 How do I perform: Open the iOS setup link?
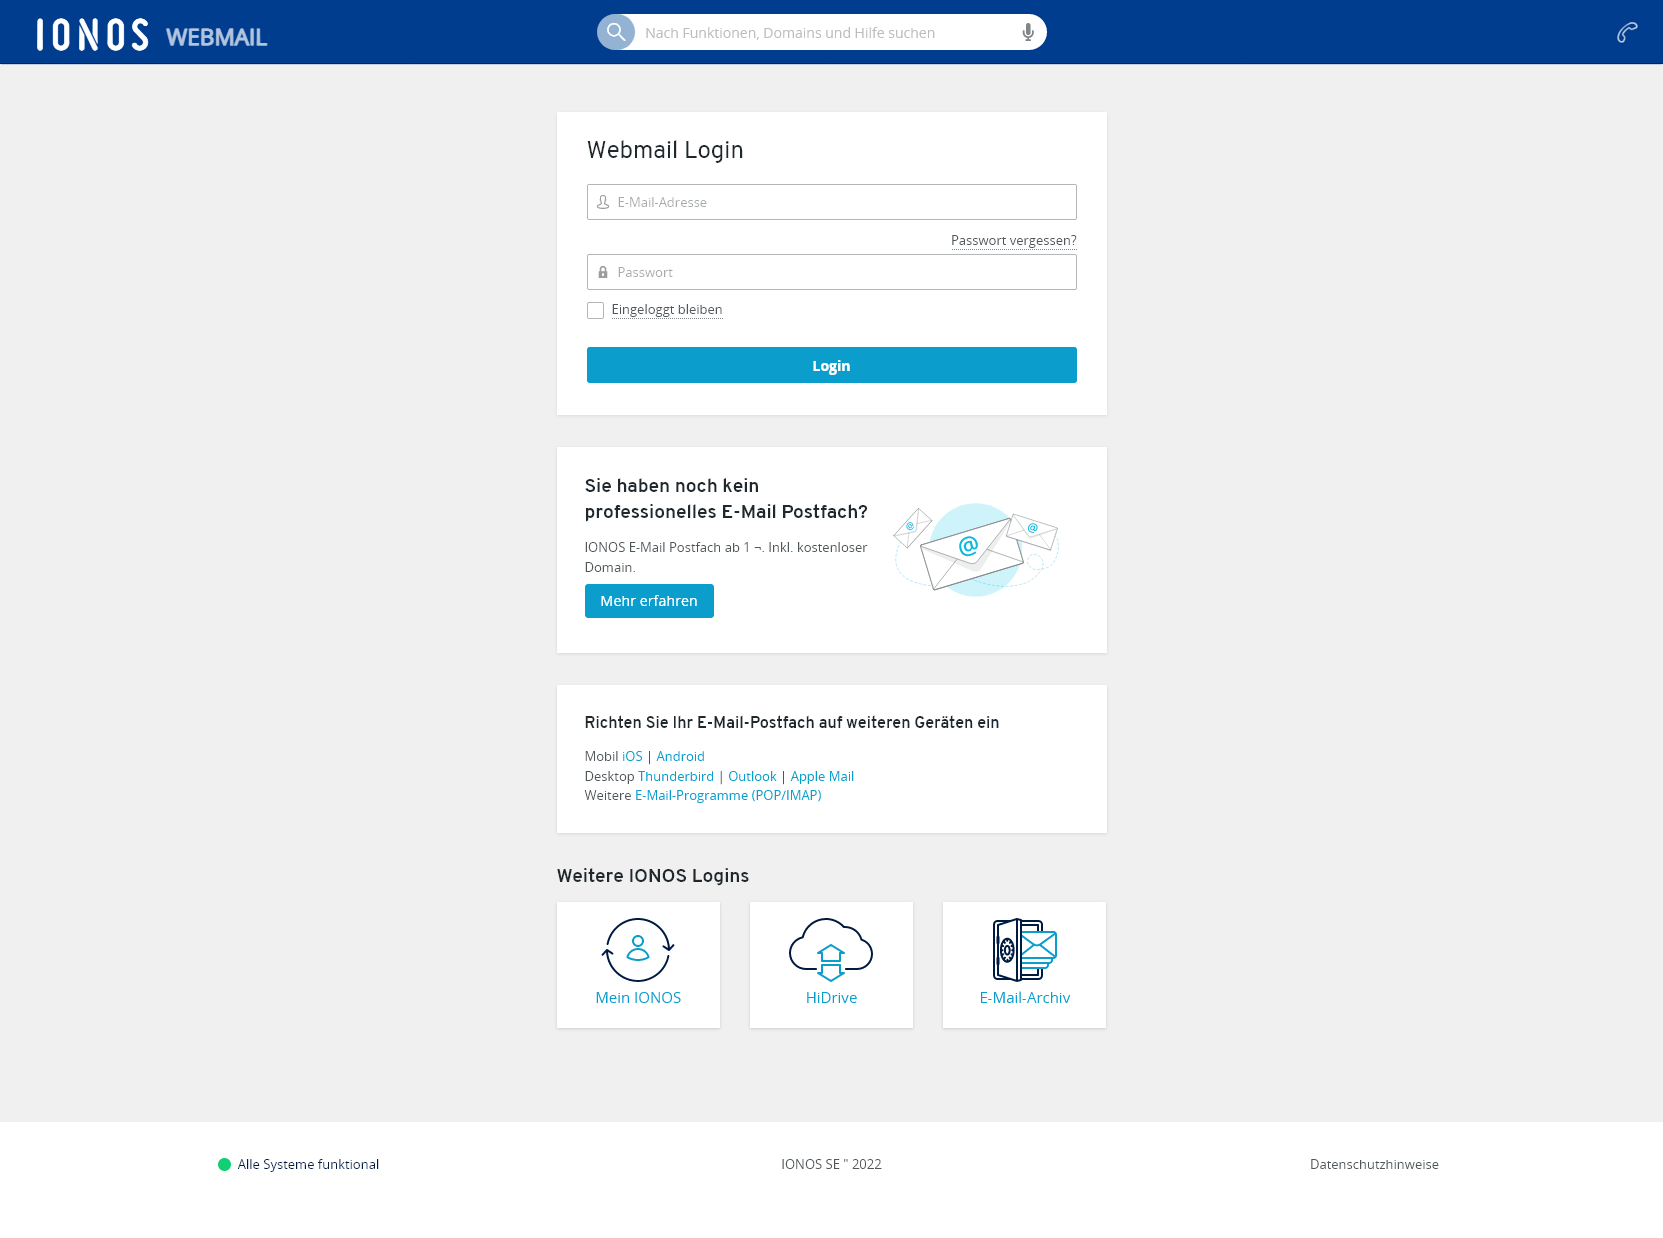[632, 756]
